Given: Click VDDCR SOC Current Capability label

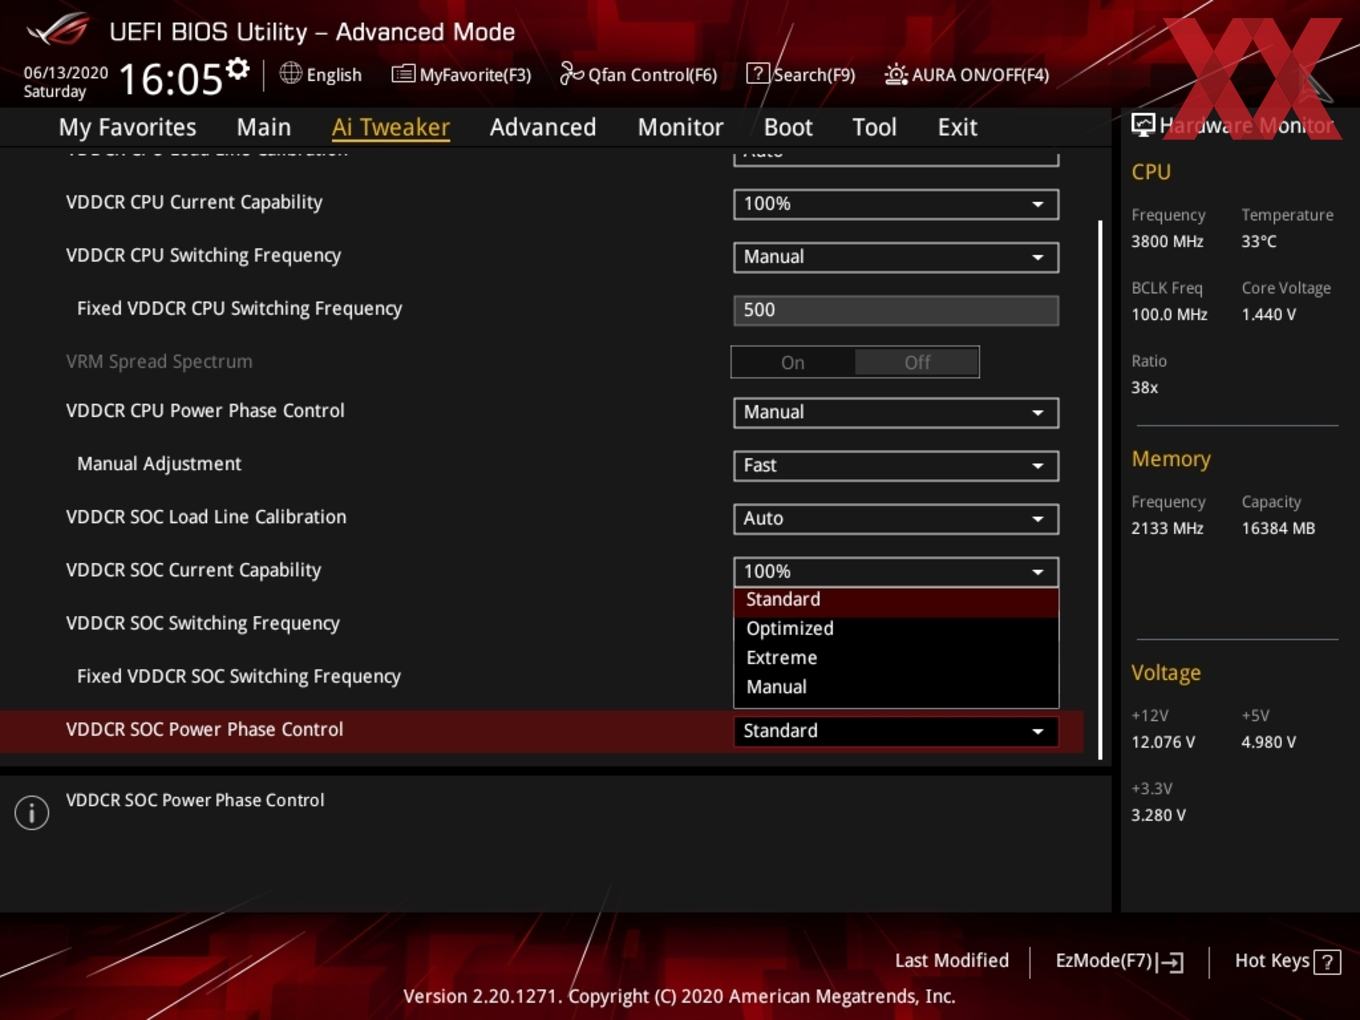Looking at the screenshot, I should pyautogui.click(x=193, y=570).
